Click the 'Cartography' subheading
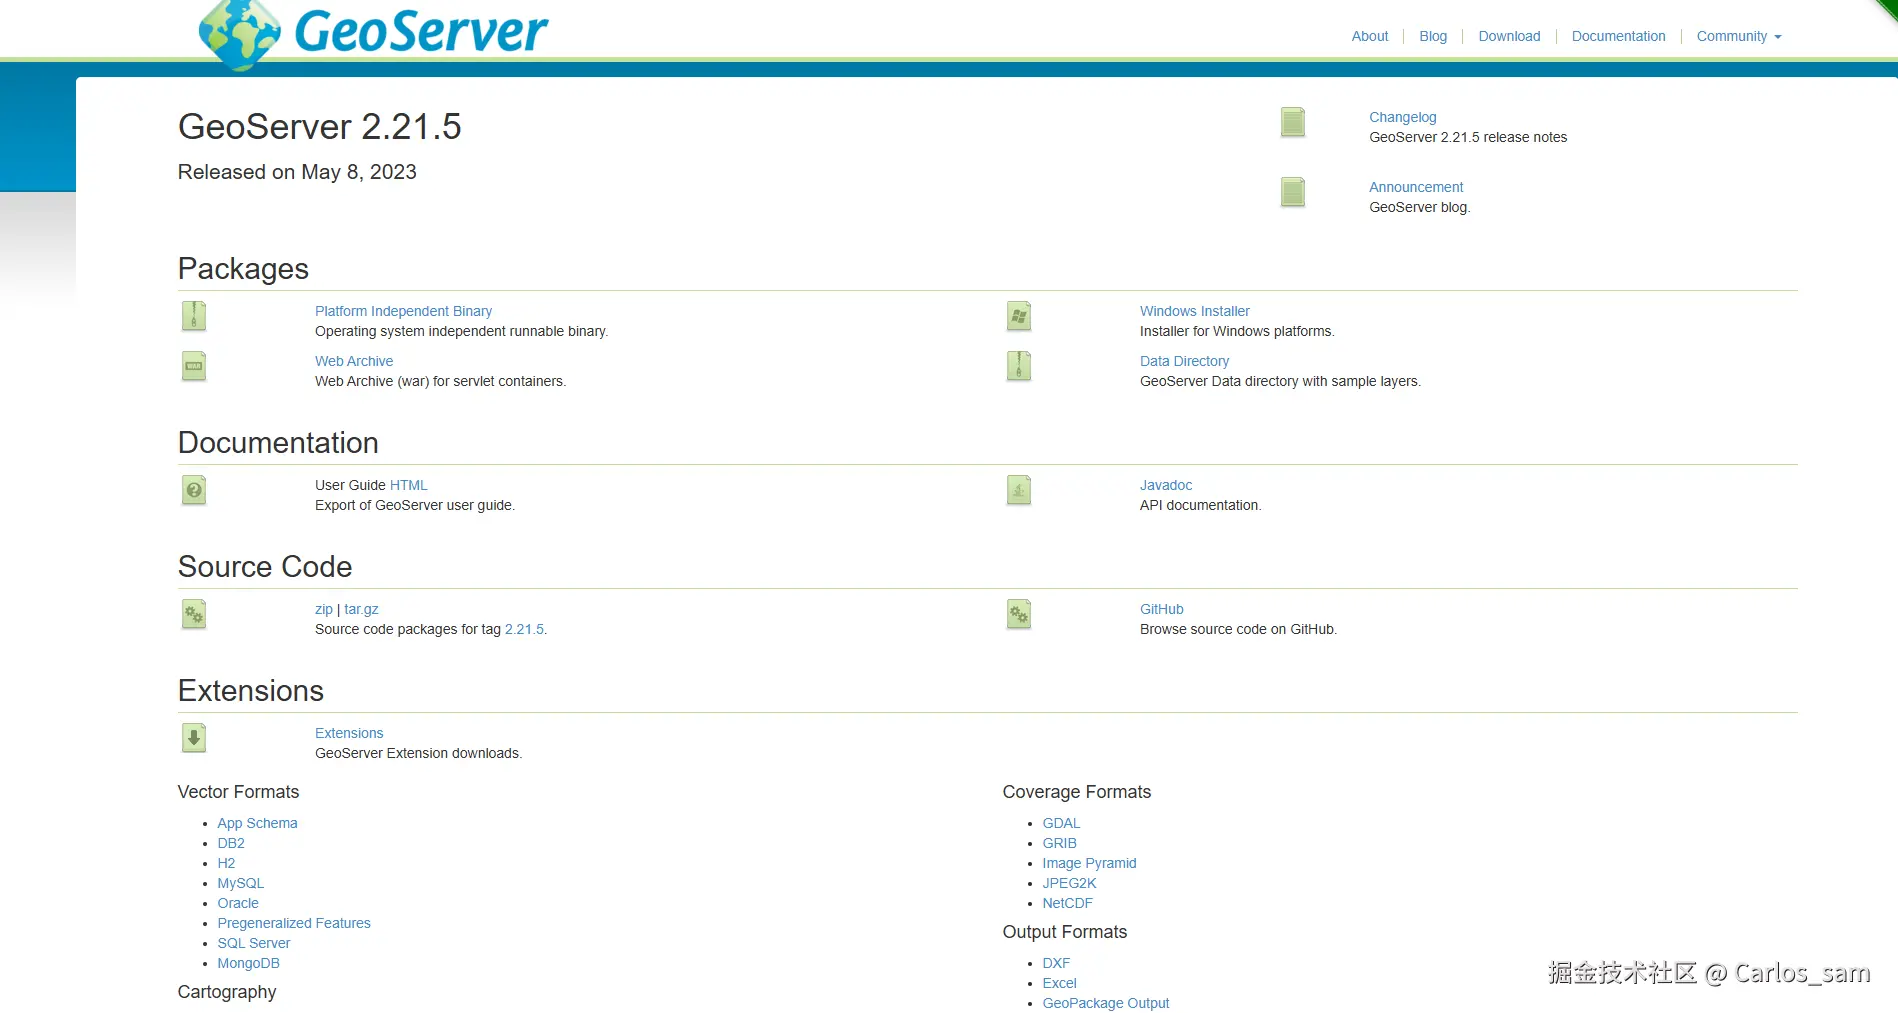Screen dimensions: 1898x1013 coord(227,992)
